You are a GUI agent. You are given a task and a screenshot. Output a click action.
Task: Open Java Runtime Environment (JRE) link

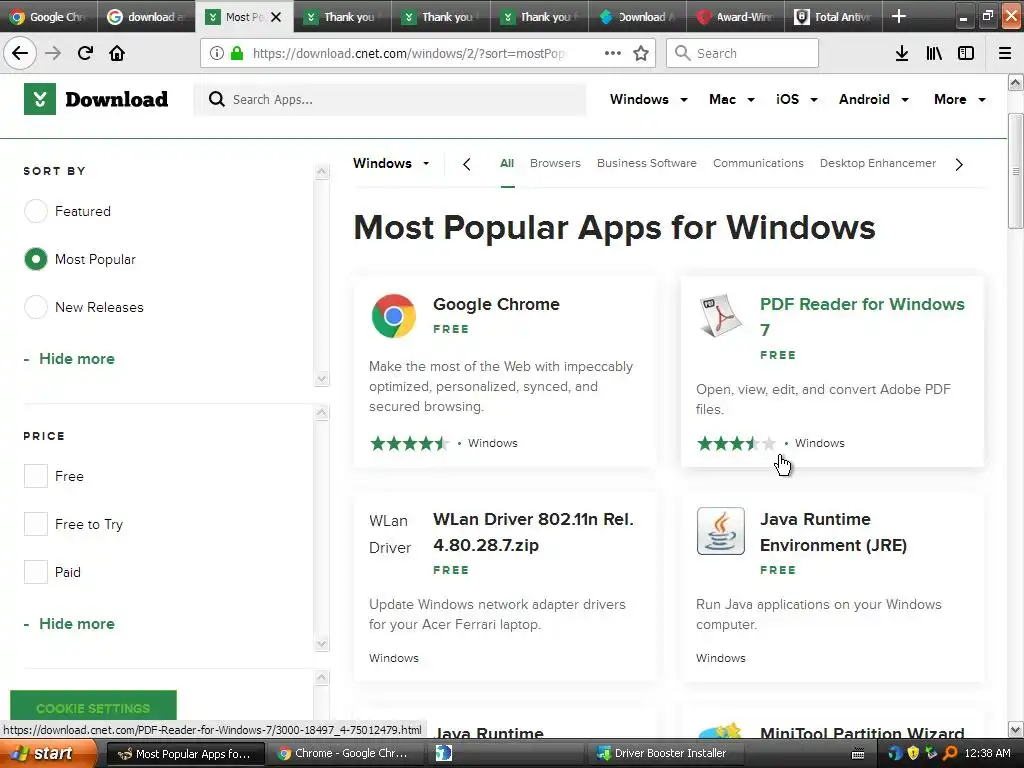[833, 532]
